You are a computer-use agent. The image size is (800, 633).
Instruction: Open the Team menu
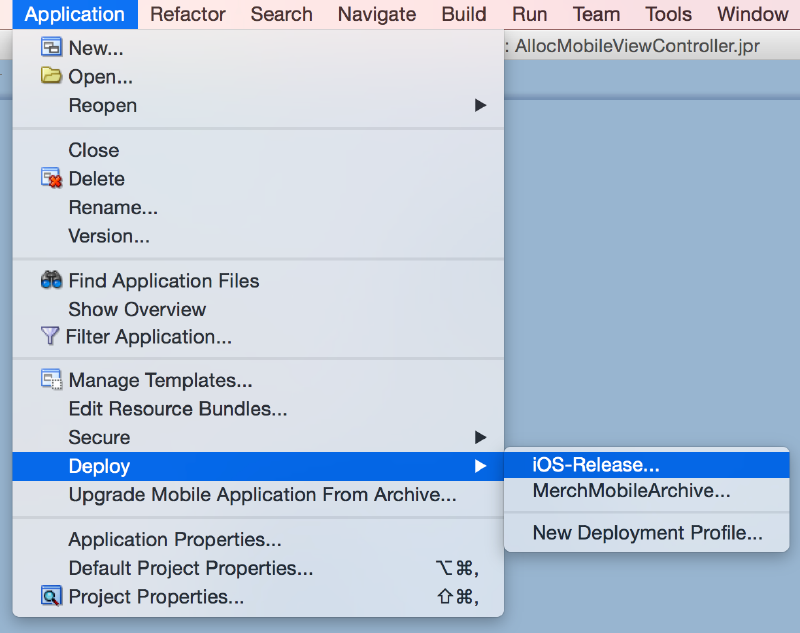[x=596, y=15]
